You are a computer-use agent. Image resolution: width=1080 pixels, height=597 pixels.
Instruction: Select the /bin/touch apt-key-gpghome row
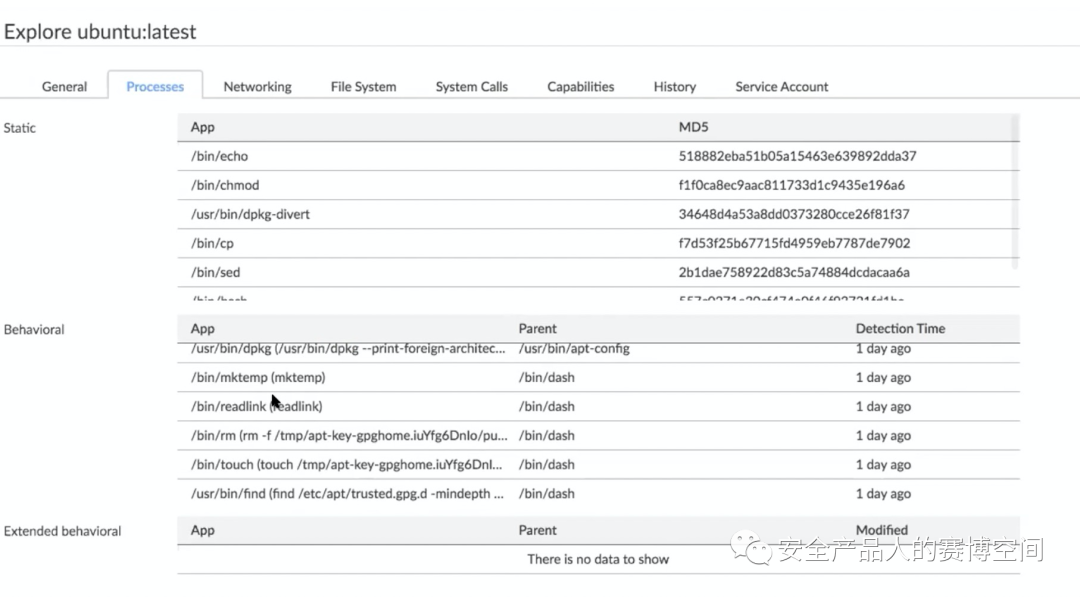pyautogui.click(x=598, y=464)
